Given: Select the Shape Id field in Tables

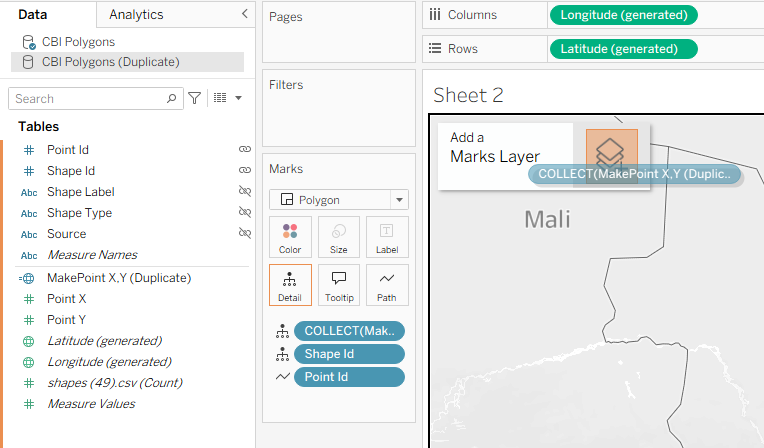Looking at the screenshot, I should [71, 171].
